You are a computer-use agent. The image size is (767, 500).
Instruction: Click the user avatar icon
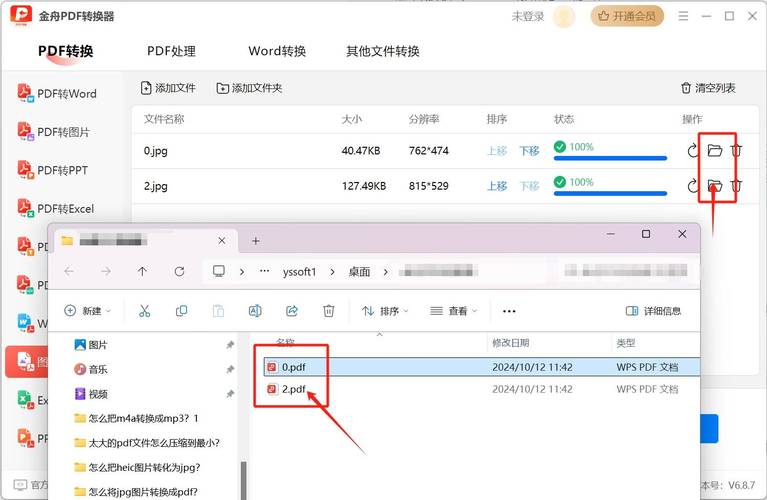pos(564,17)
